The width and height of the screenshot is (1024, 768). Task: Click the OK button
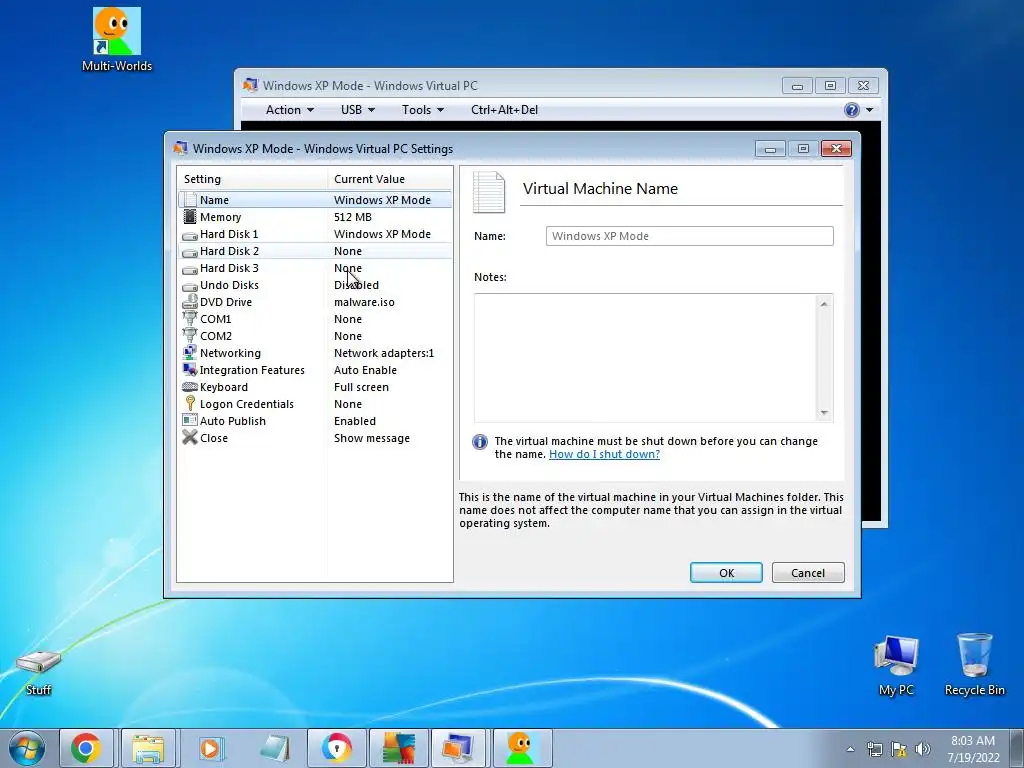click(x=726, y=573)
